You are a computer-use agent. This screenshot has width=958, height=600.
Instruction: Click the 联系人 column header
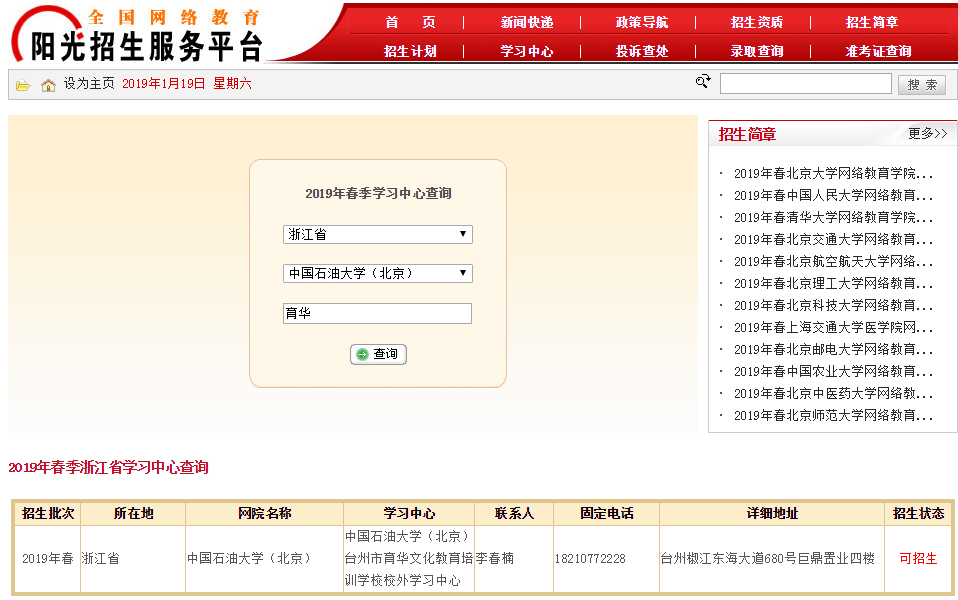pyautogui.click(x=514, y=514)
